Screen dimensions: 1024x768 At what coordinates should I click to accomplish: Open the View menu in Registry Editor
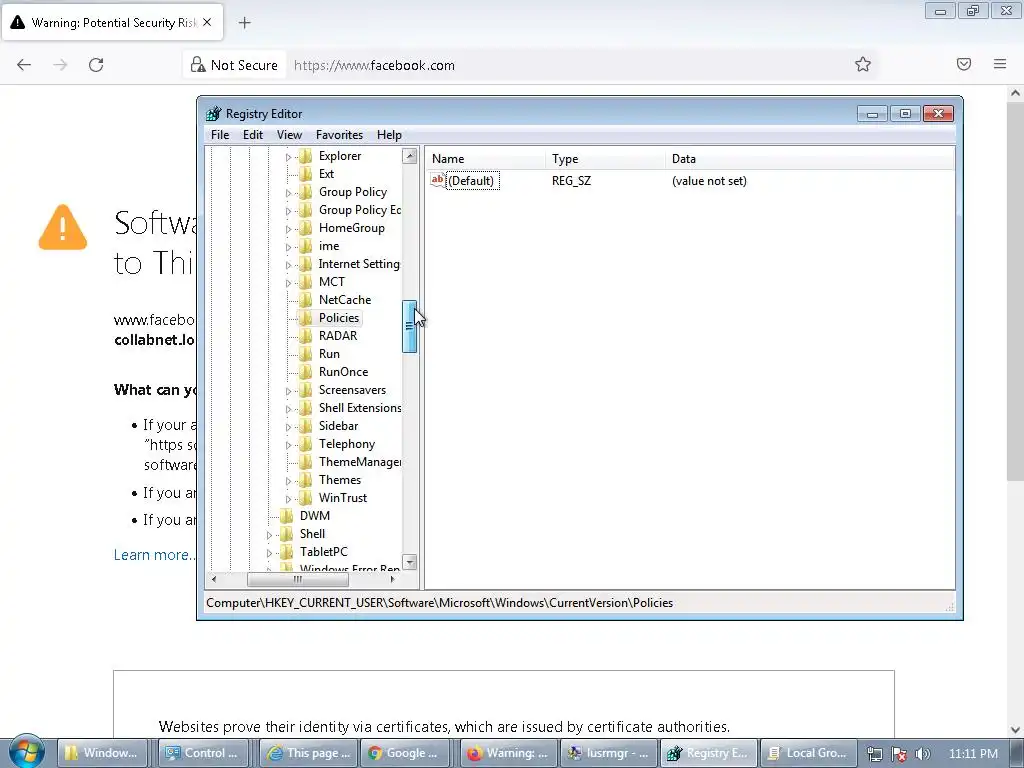pos(289,135)
